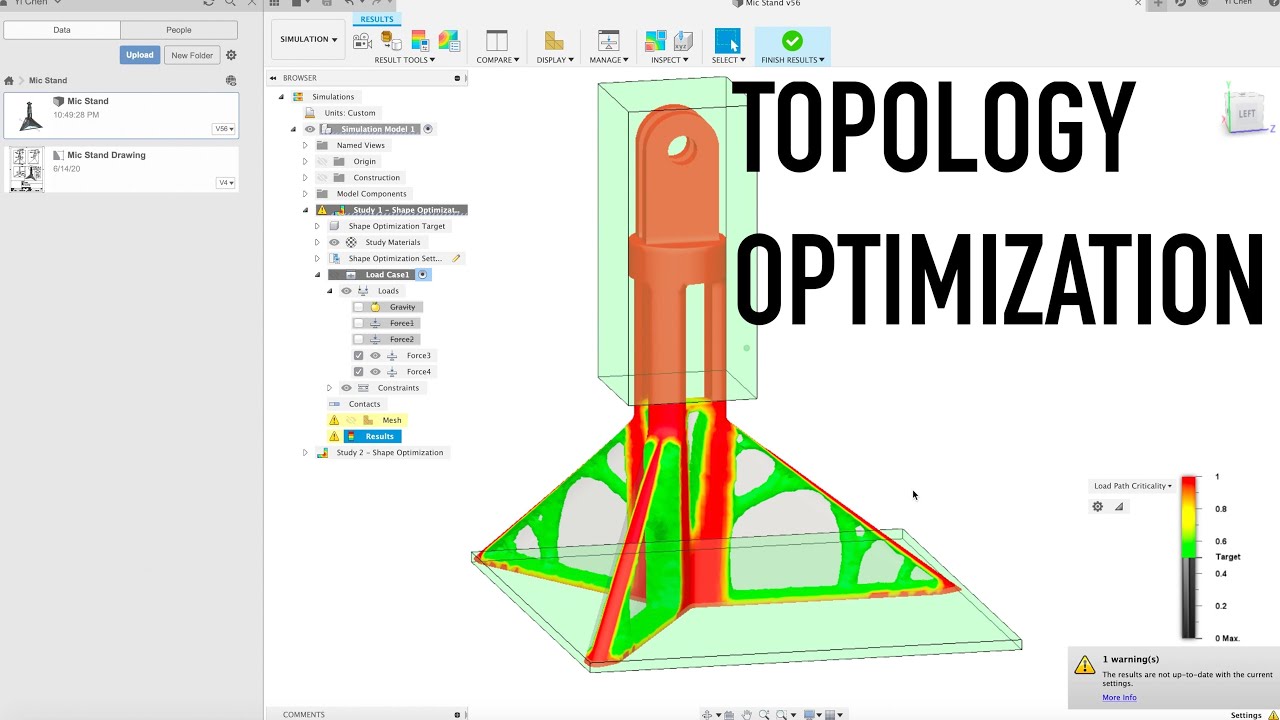Screen dimensions: 1280x720
Task: Click the view cube LEFT face
Action: pyautogui.click(x=1246, y=114)
